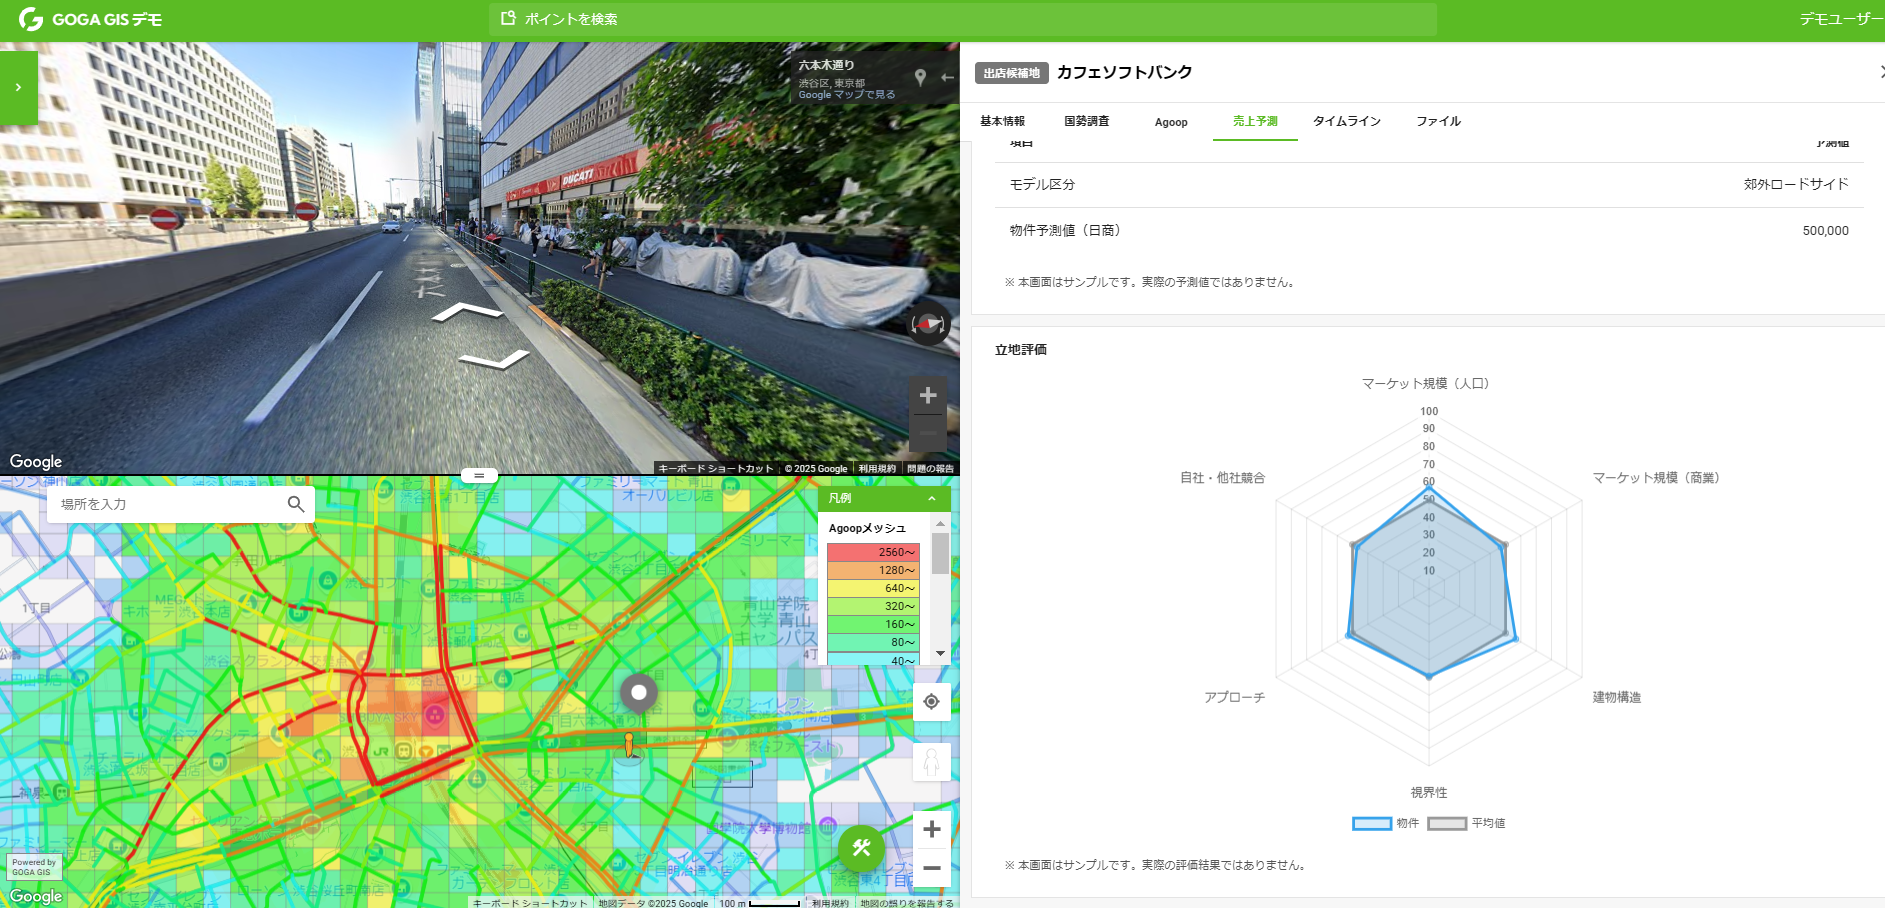Open Street View キーボード ショートカット
This screenshot has width=1885, height=908.
(716, 468)
